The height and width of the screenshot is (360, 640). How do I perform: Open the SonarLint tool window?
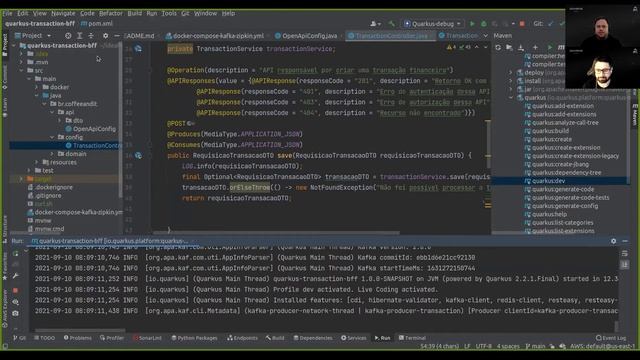point(147,338)
